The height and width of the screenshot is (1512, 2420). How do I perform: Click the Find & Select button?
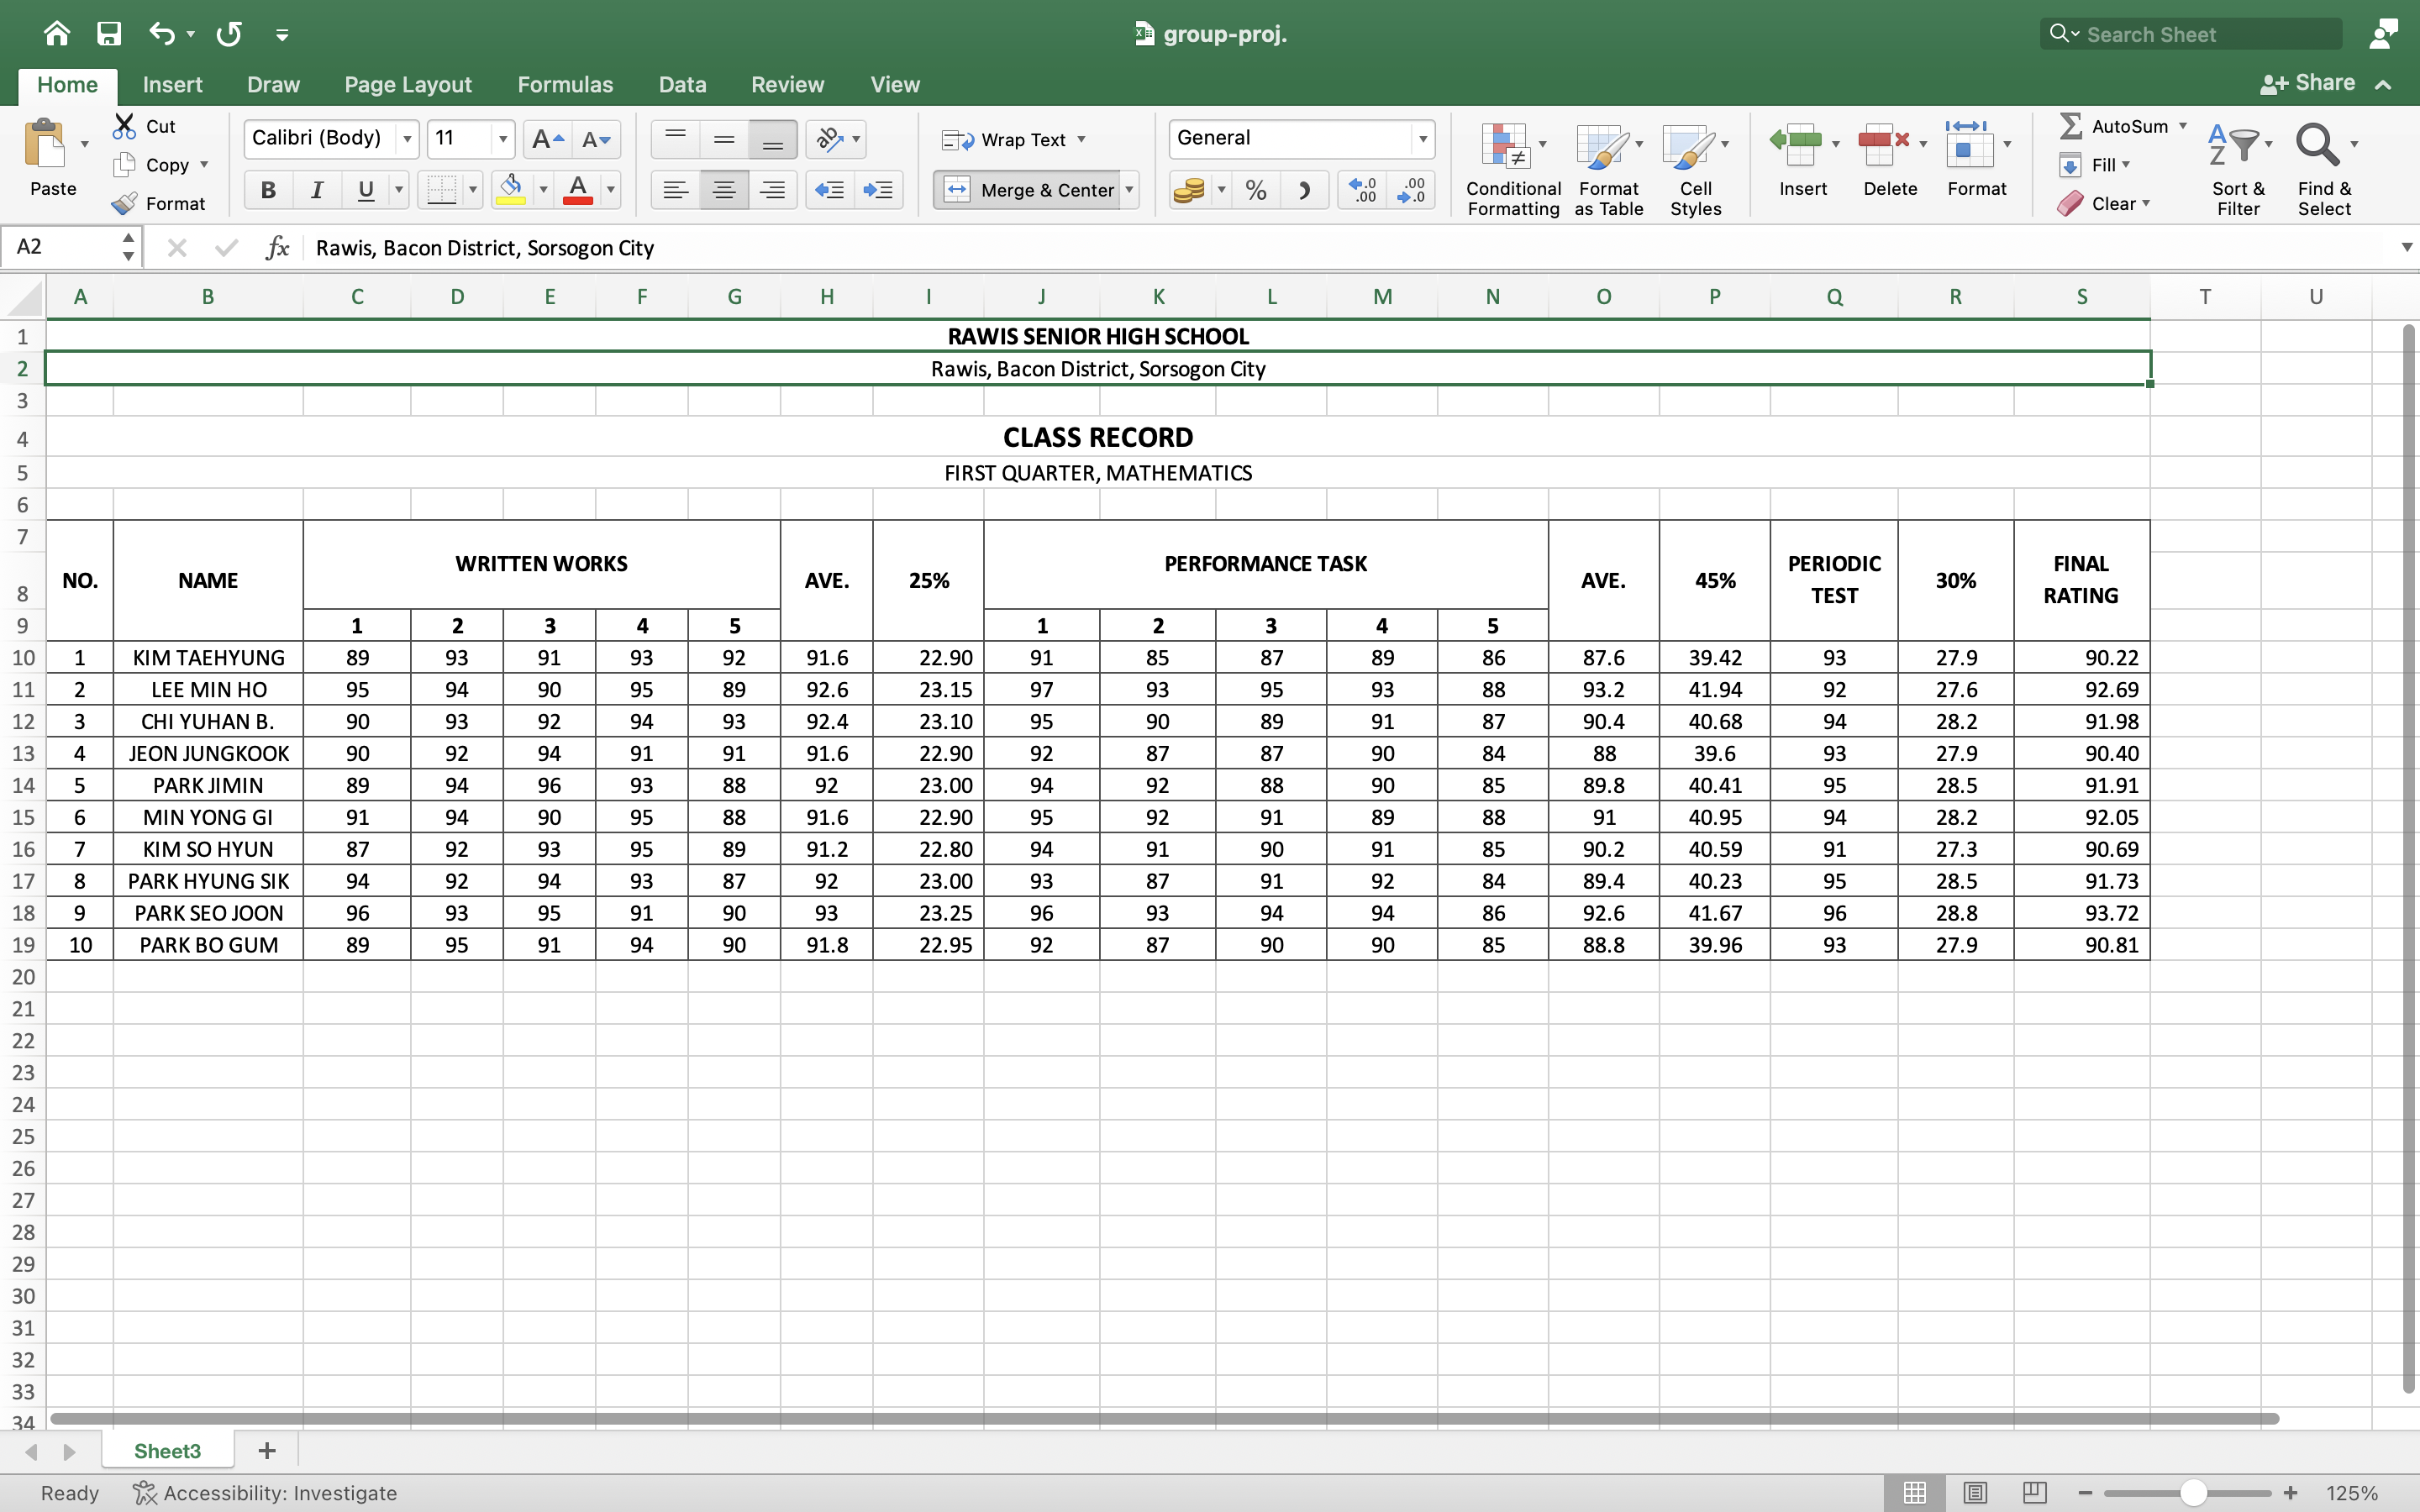click(2324, 169)
